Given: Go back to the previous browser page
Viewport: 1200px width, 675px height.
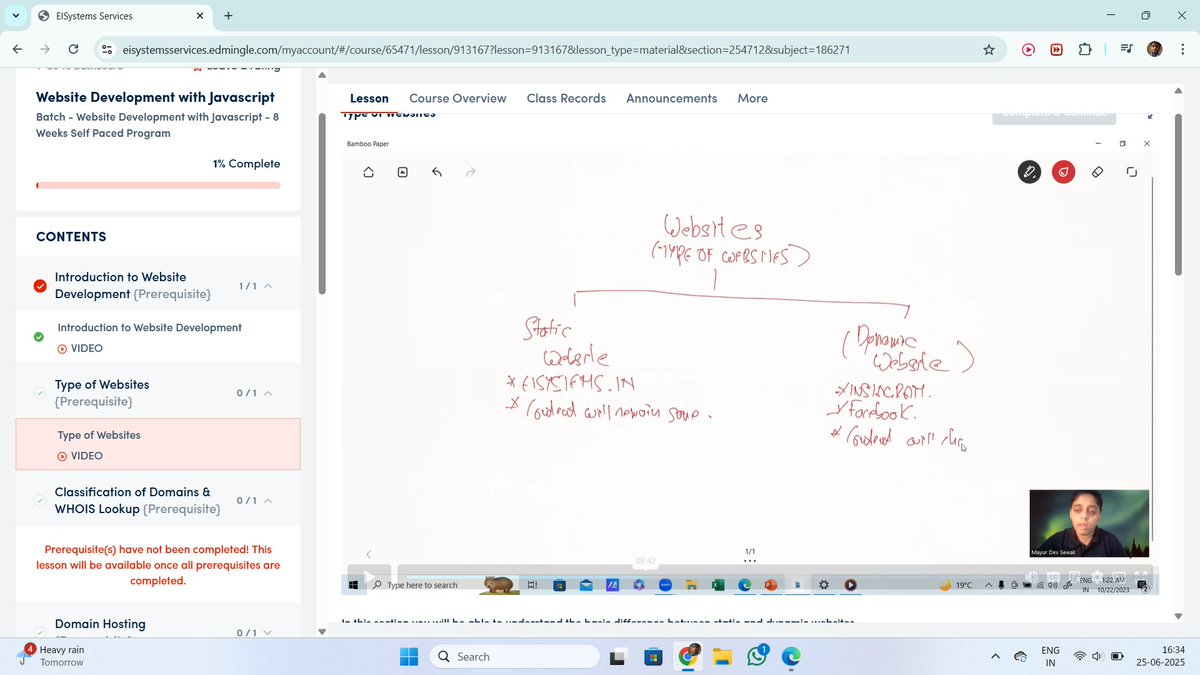Looking at the screenshot, I should pos(17,49).
